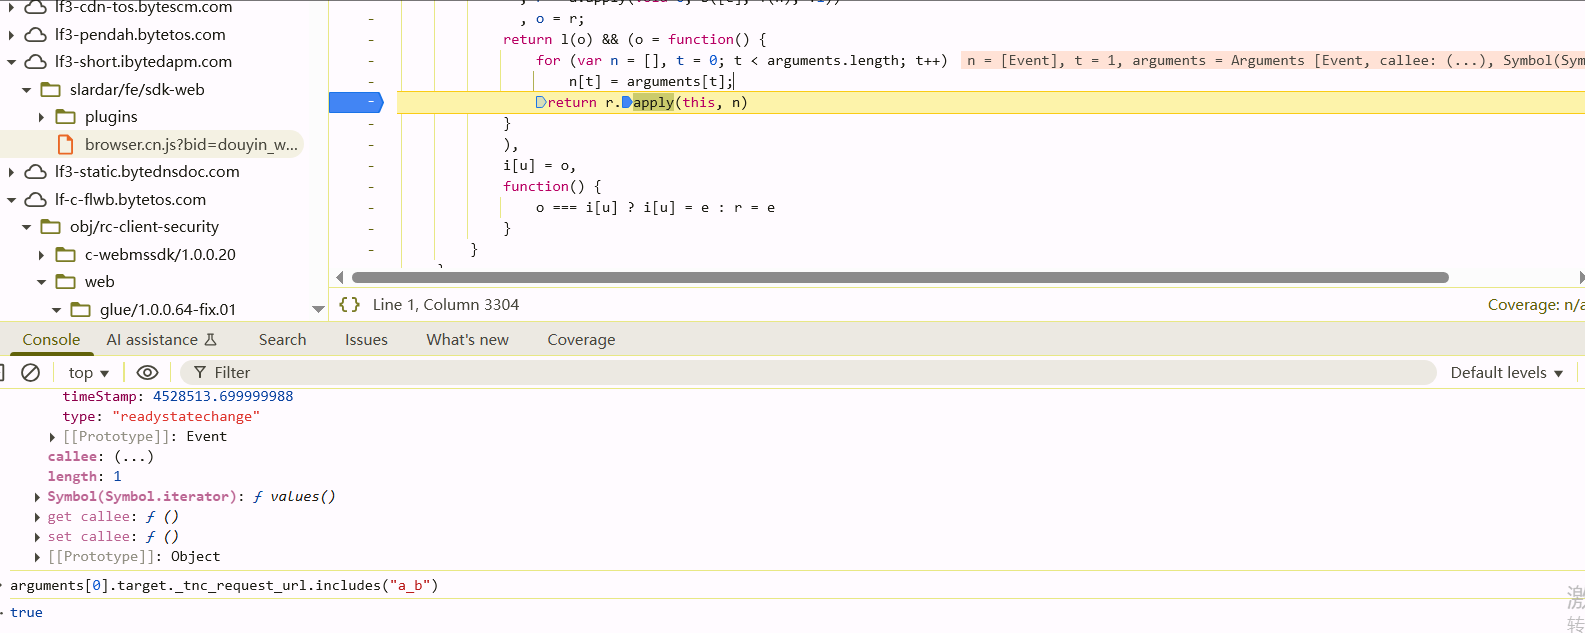Expand Symbol(Symbol.iterator) values entry

tap(37, 497)
